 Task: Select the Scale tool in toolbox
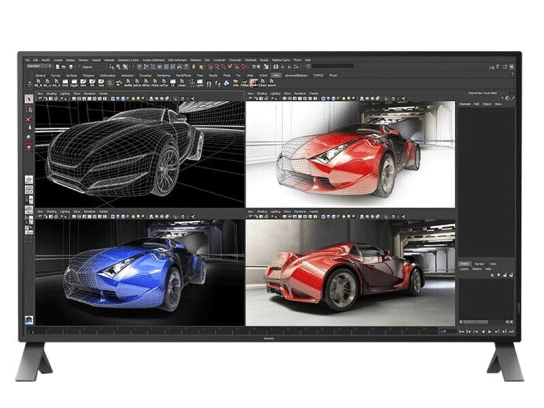coord(29,138)
